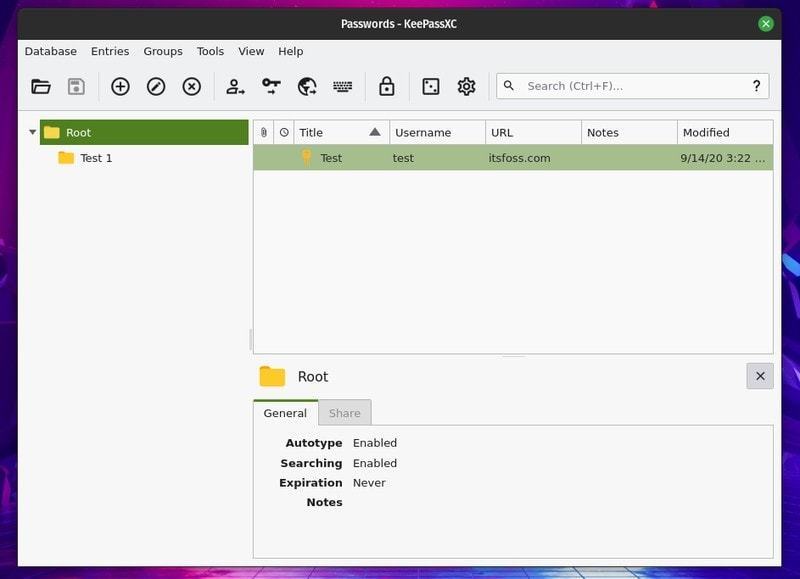The image size is (800, 579).
Task: Focus the Search input field
Action: pyautogui.click(x=630, y=86)
